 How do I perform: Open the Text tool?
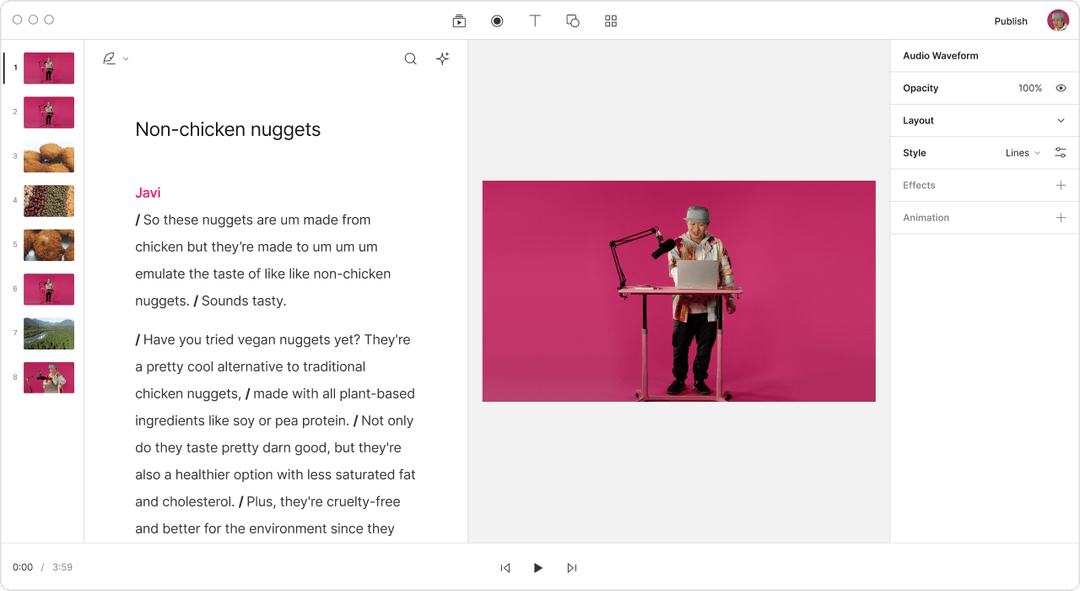point(535,20)
